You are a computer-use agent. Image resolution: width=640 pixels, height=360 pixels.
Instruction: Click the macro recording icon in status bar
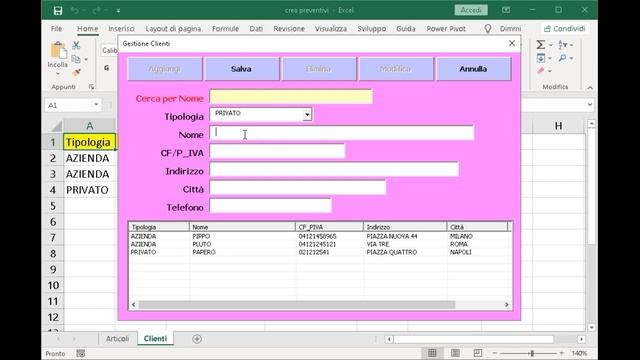80,353
